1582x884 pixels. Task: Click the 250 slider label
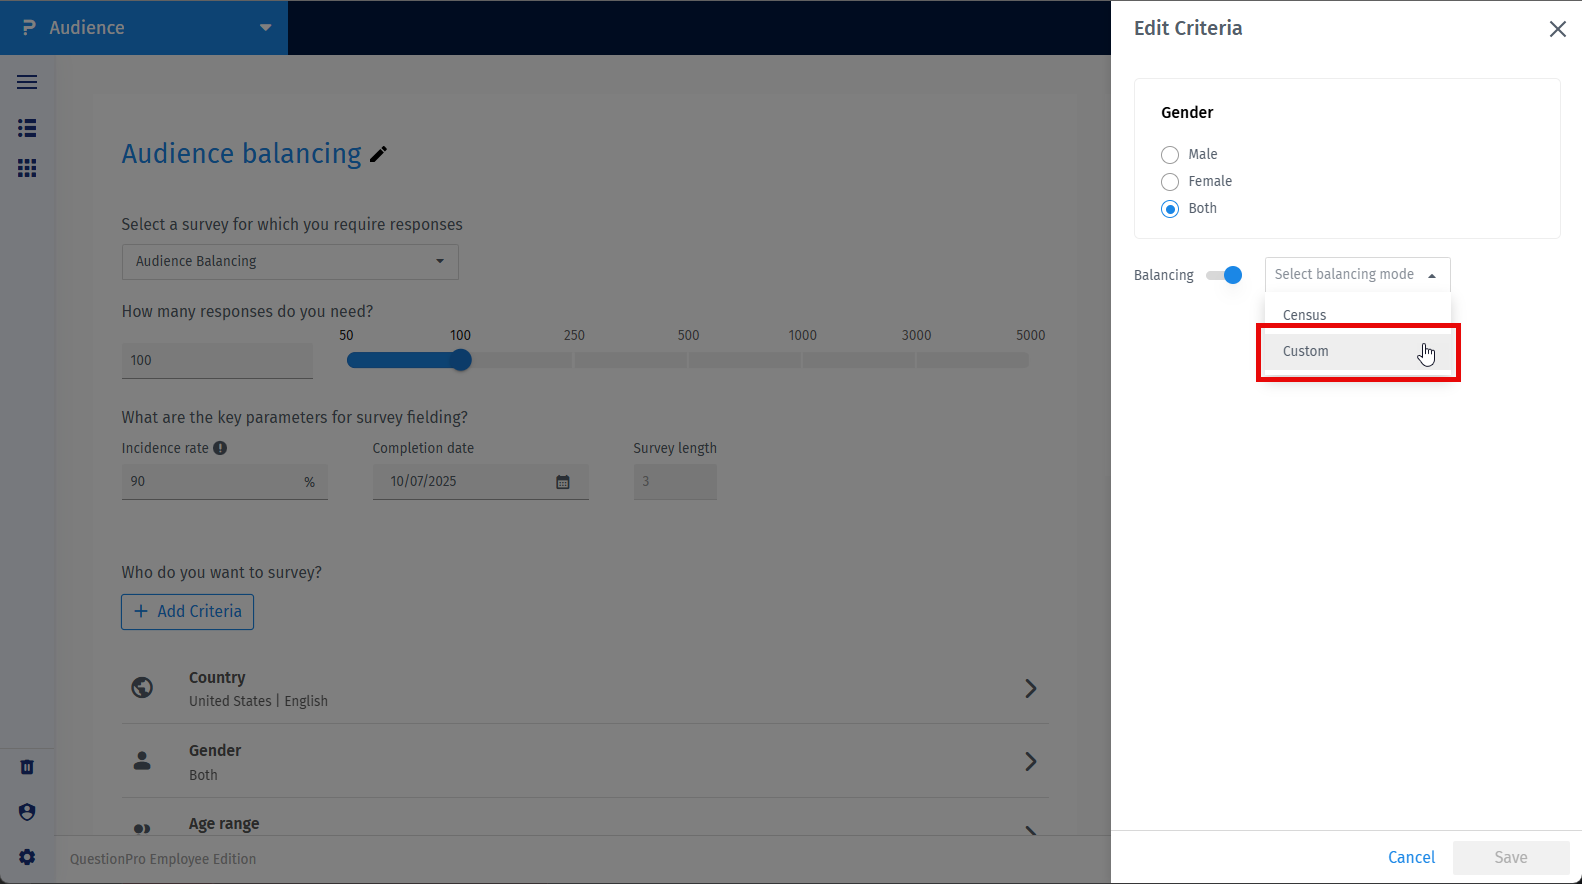[574, 335]
